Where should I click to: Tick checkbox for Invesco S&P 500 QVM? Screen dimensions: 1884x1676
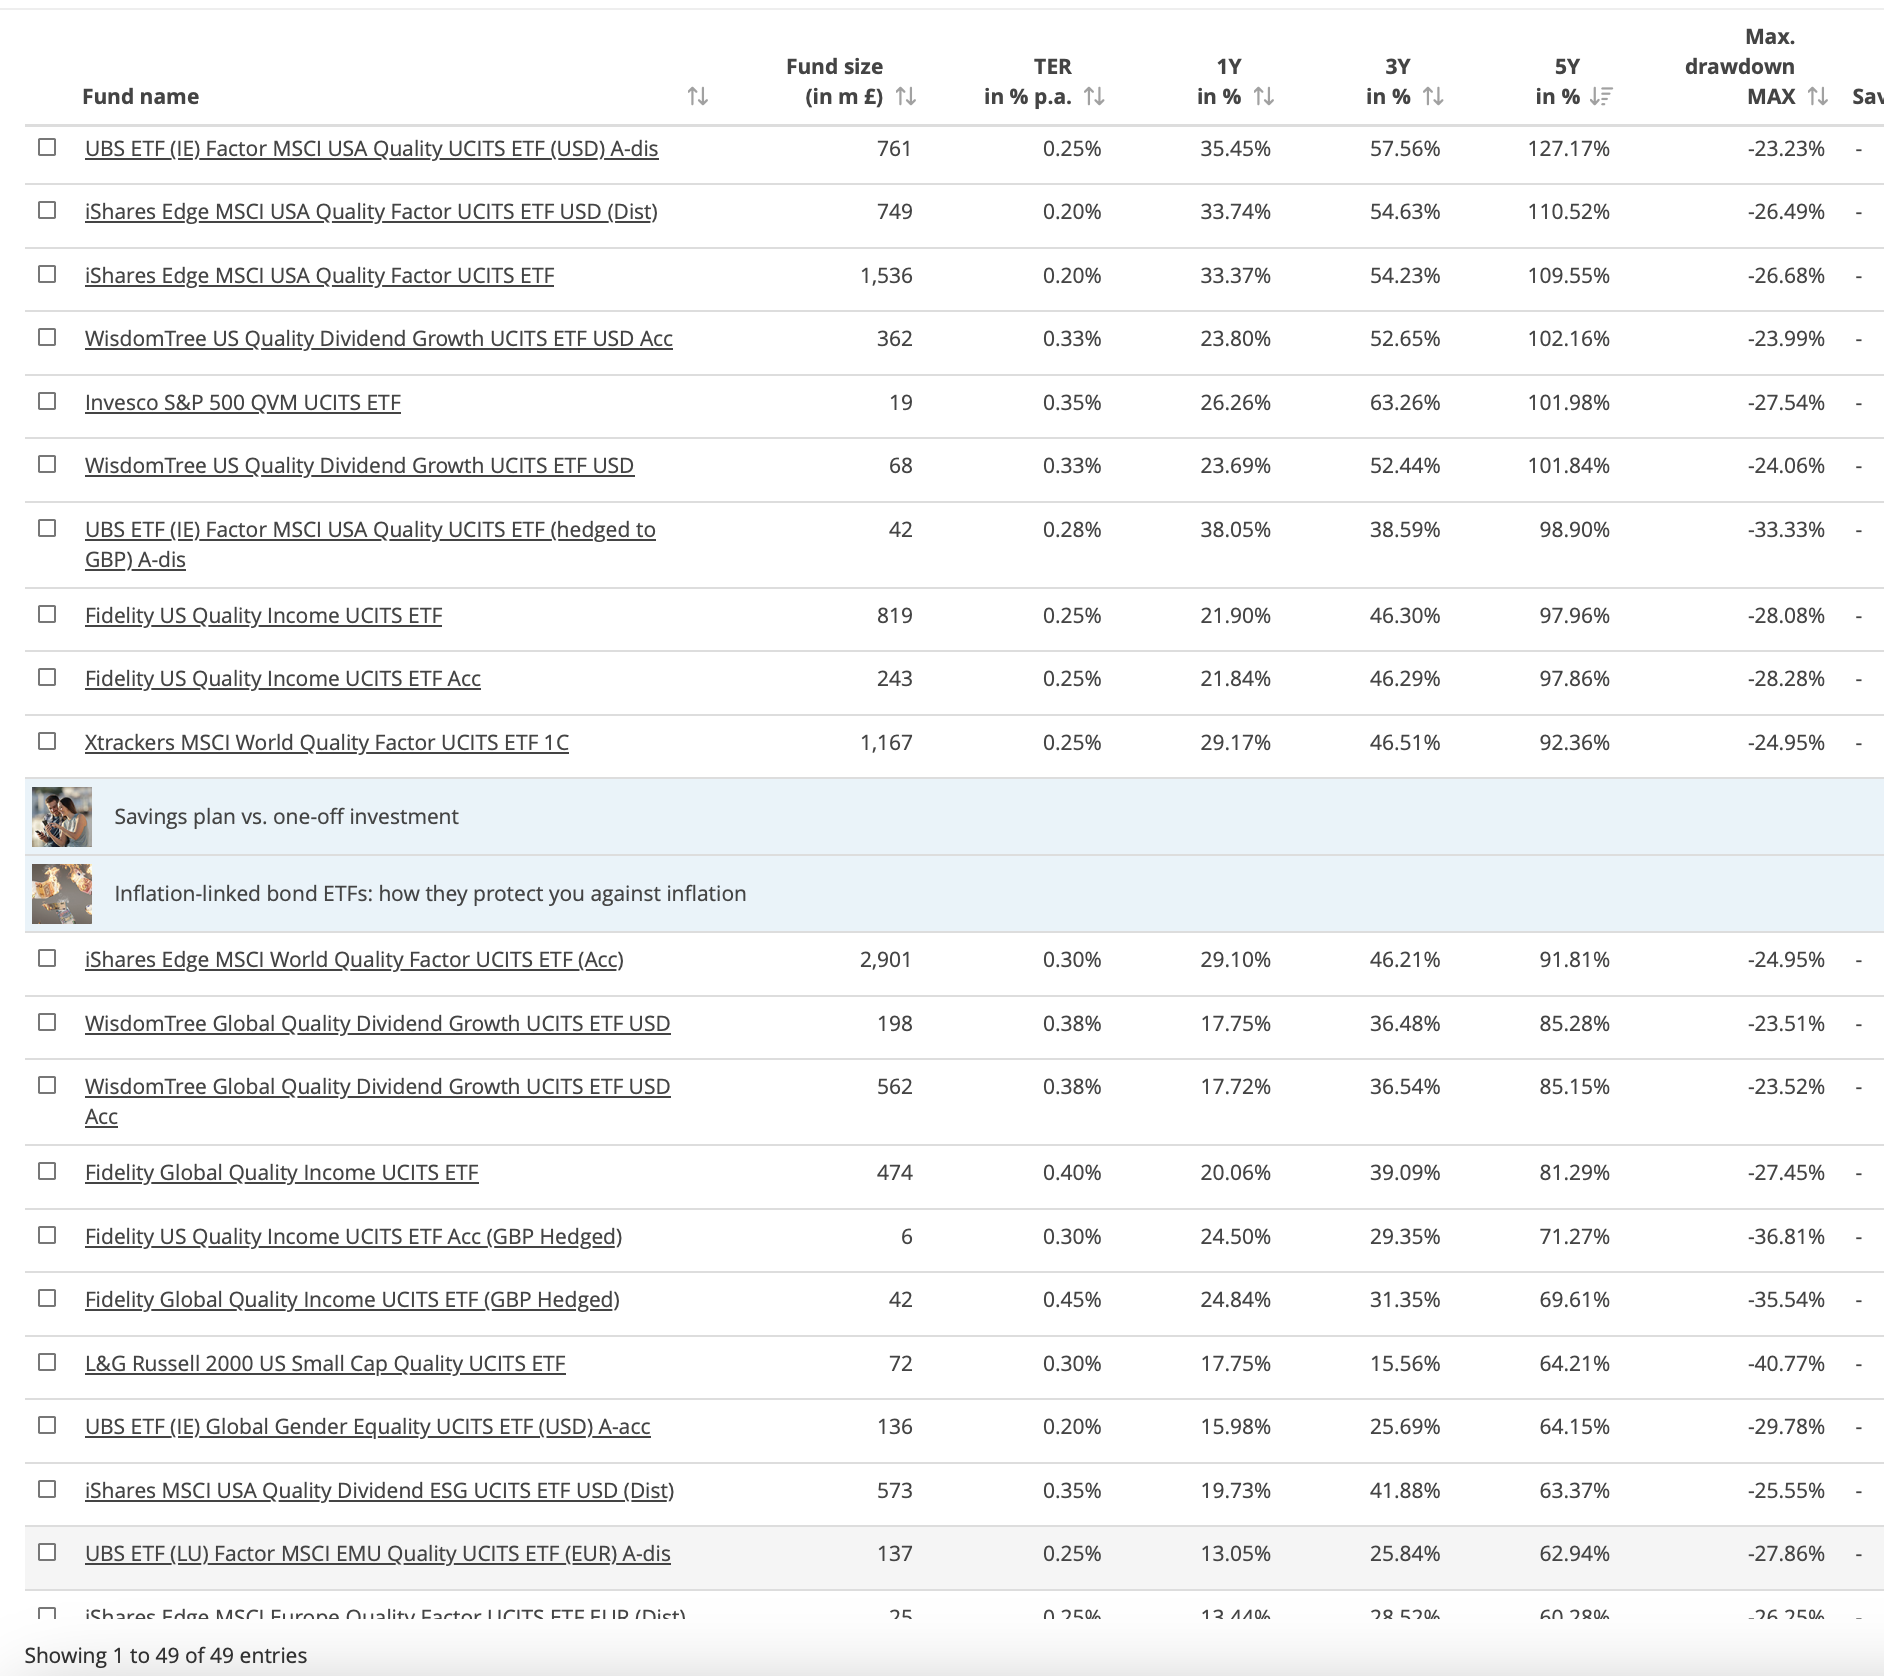click(x=47, y=401)
